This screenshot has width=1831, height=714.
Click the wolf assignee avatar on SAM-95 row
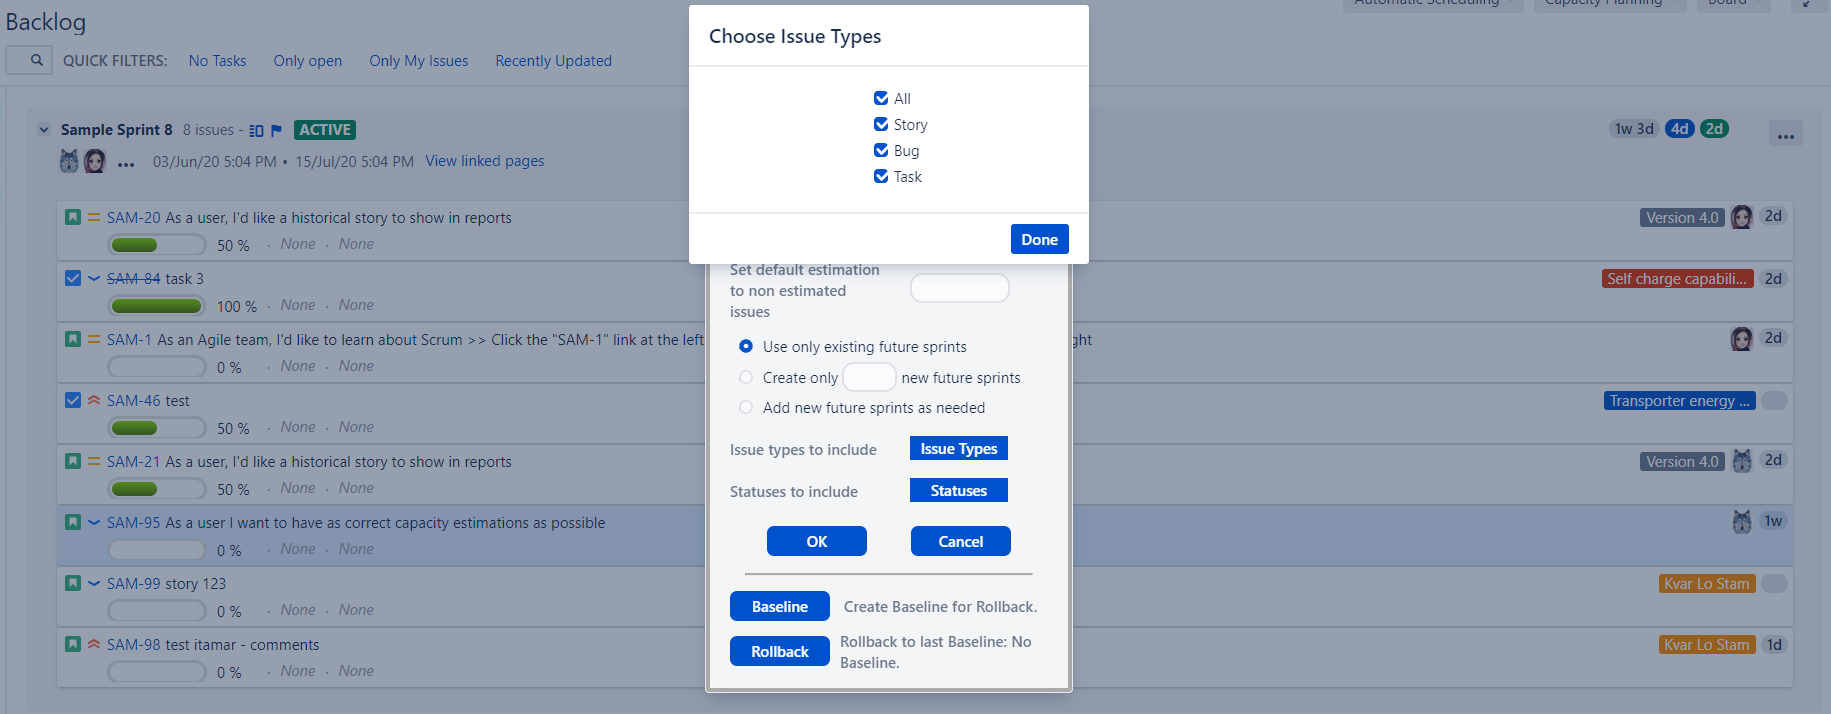tap(1742, 521)
